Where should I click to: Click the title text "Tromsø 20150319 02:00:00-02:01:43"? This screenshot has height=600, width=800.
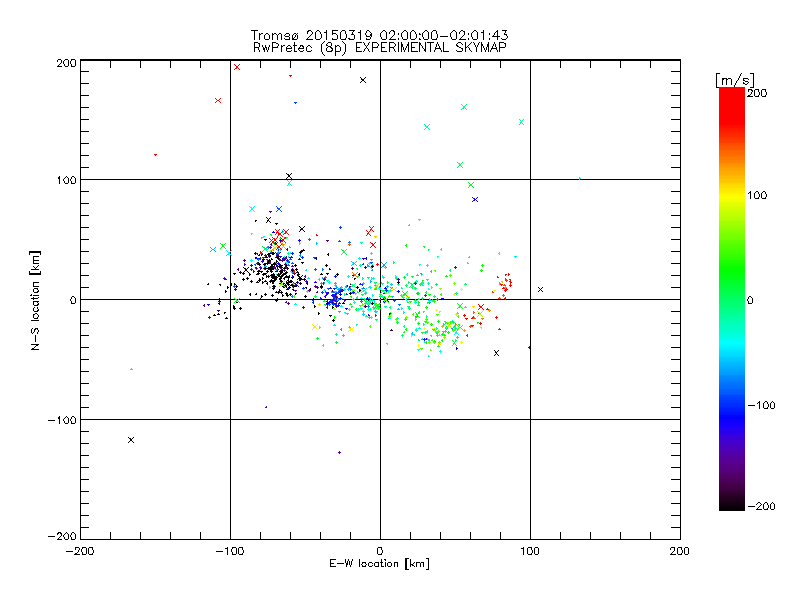click(x=379, y=35)
